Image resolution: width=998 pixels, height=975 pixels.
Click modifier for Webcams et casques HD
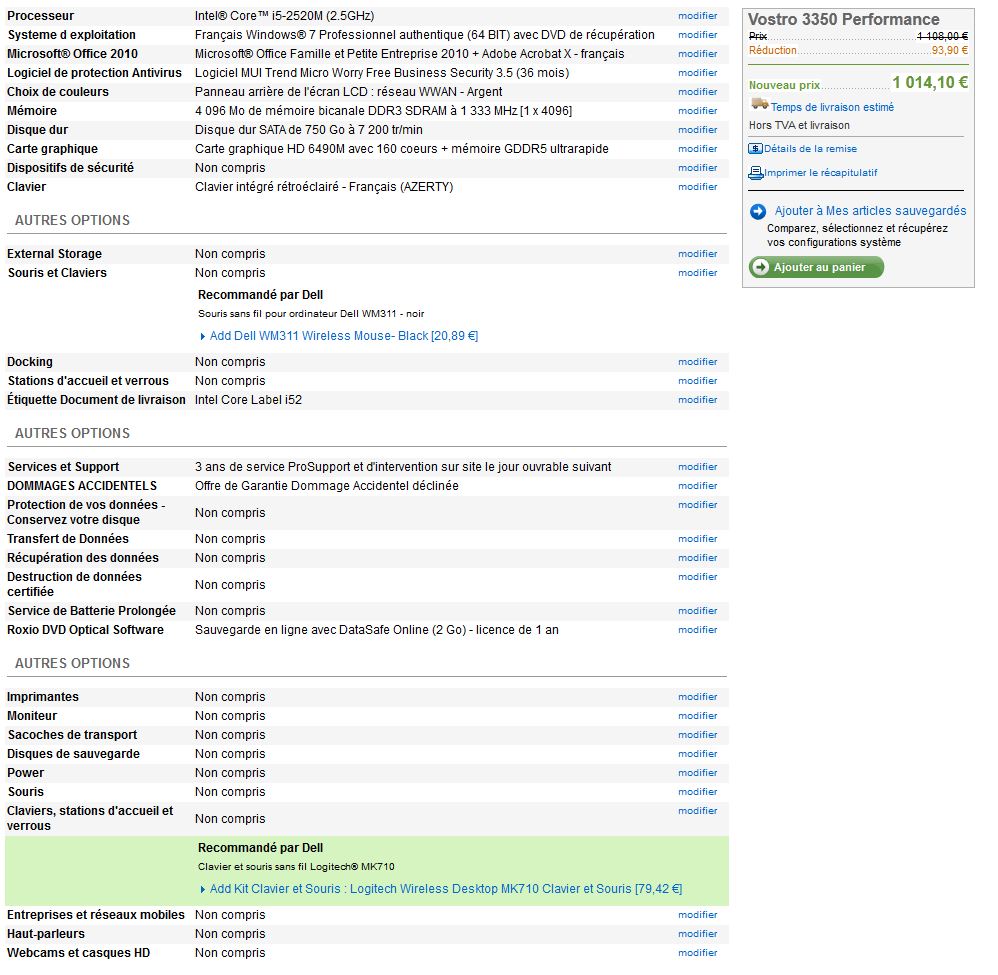point(697,953)
